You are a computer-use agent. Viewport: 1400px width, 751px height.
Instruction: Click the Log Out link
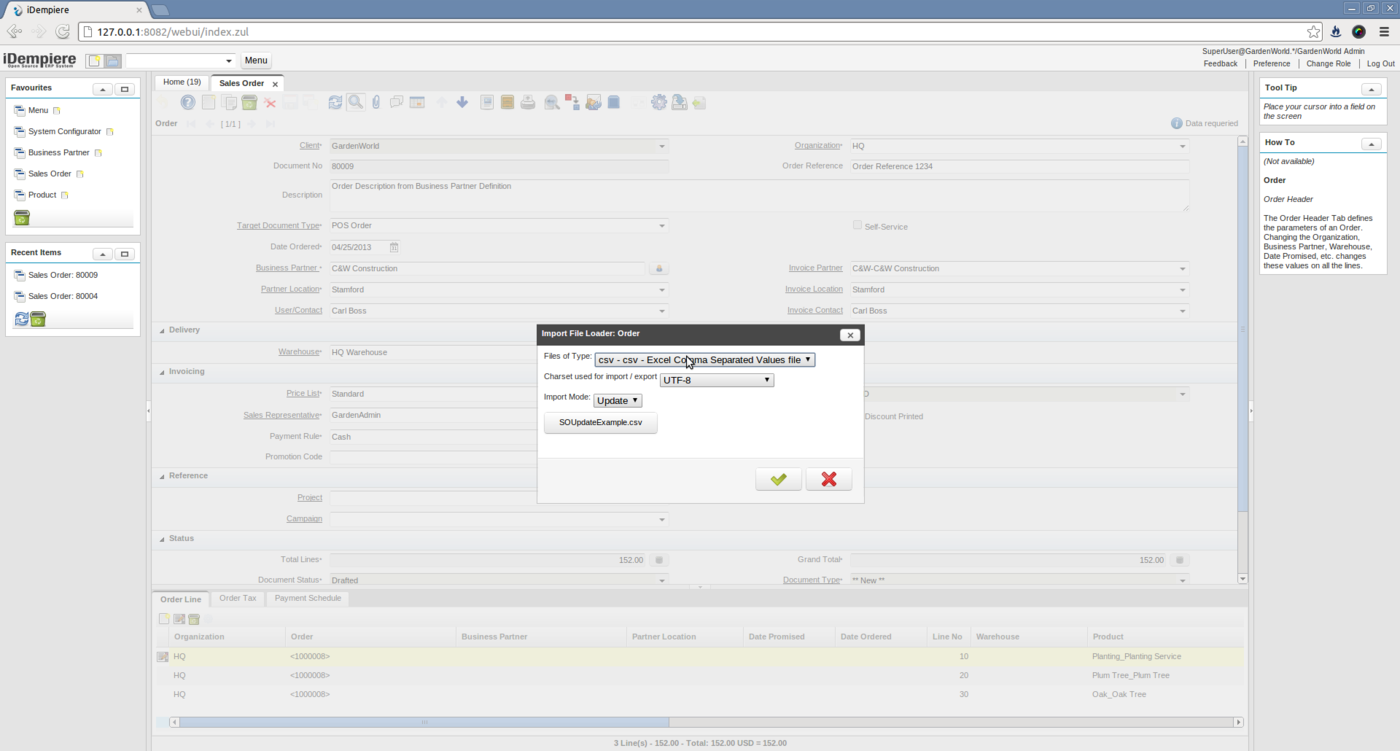(1380, 64)
